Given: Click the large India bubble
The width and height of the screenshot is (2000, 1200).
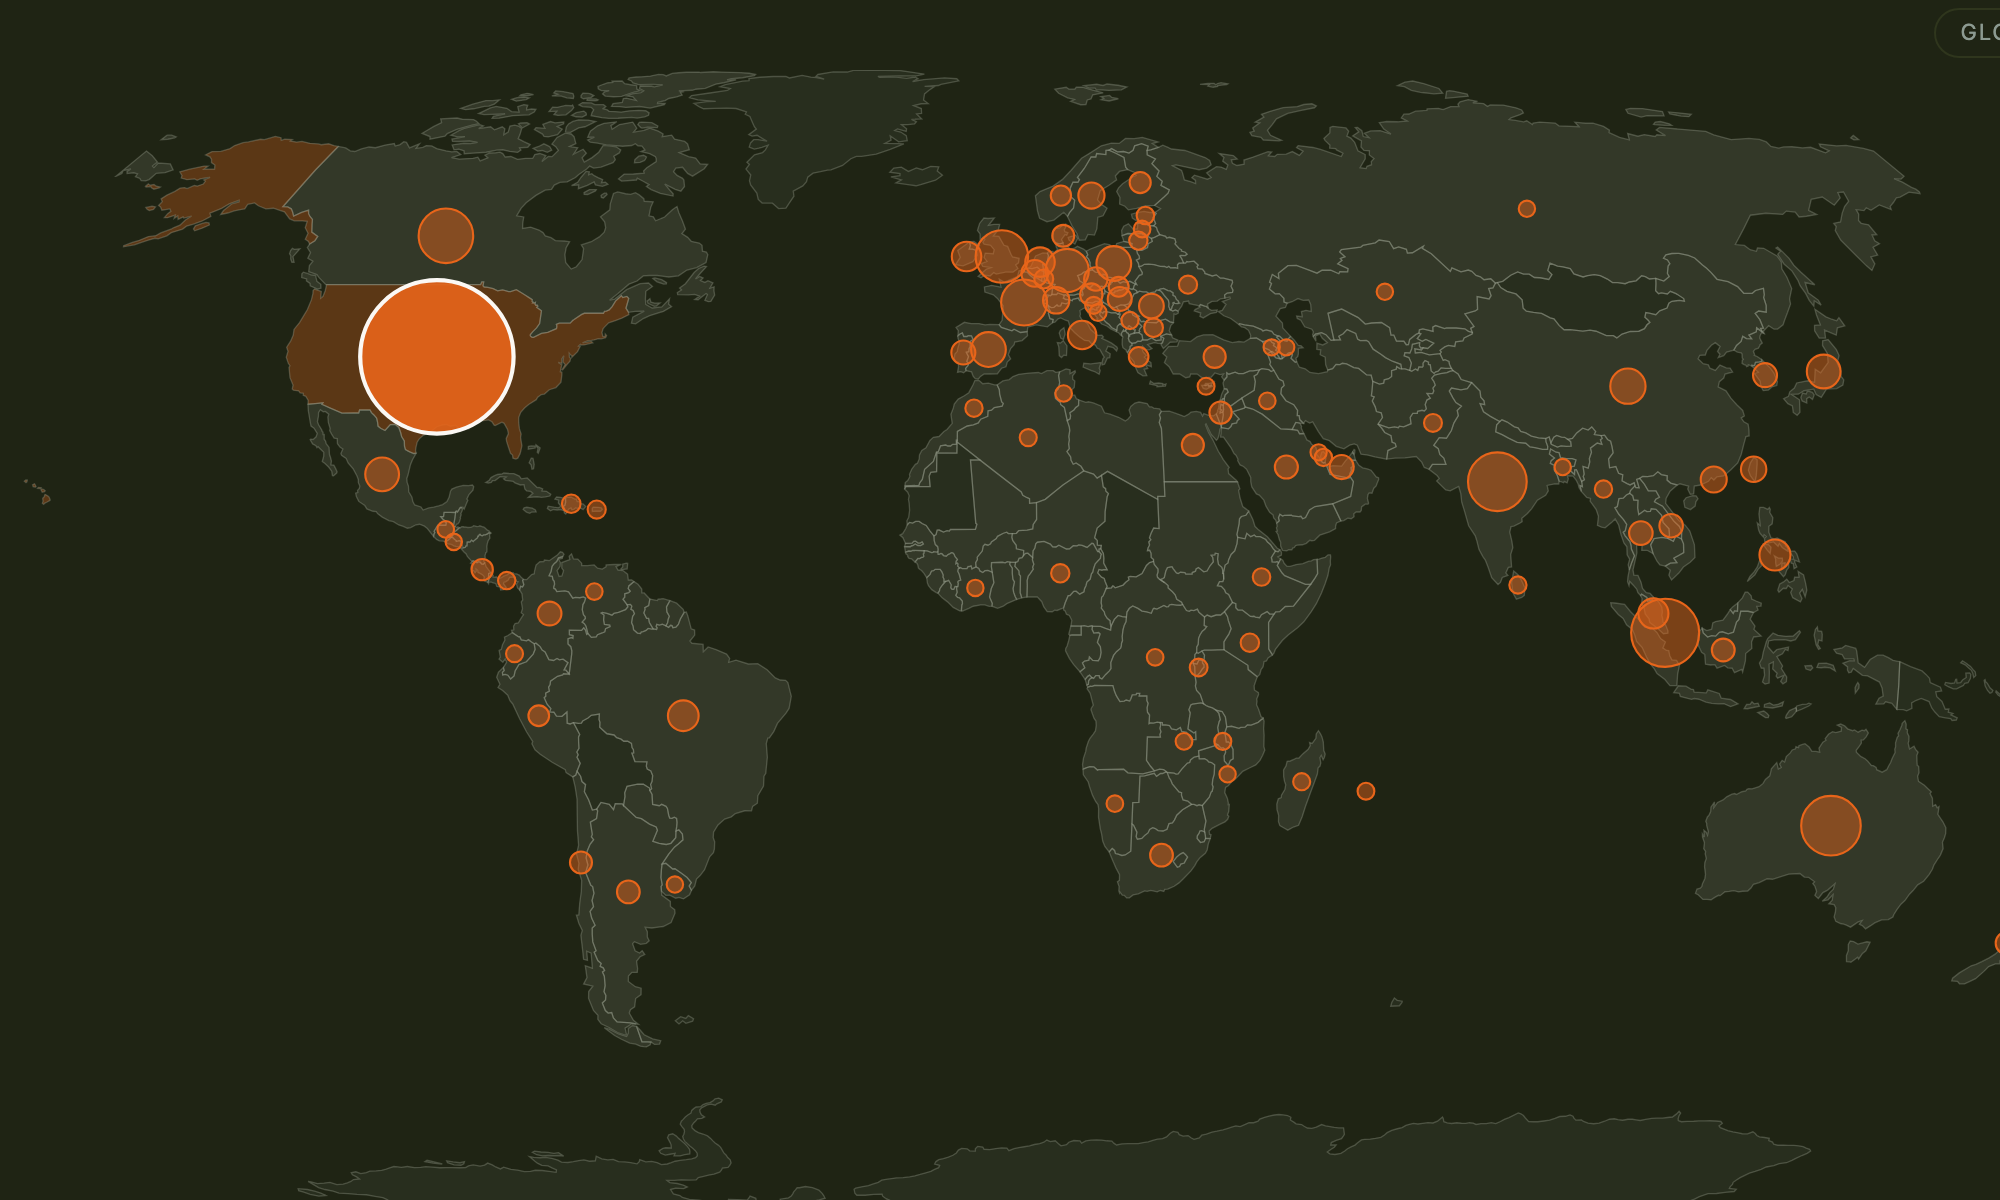Looking at the screenshot, I should (1497, 481).
